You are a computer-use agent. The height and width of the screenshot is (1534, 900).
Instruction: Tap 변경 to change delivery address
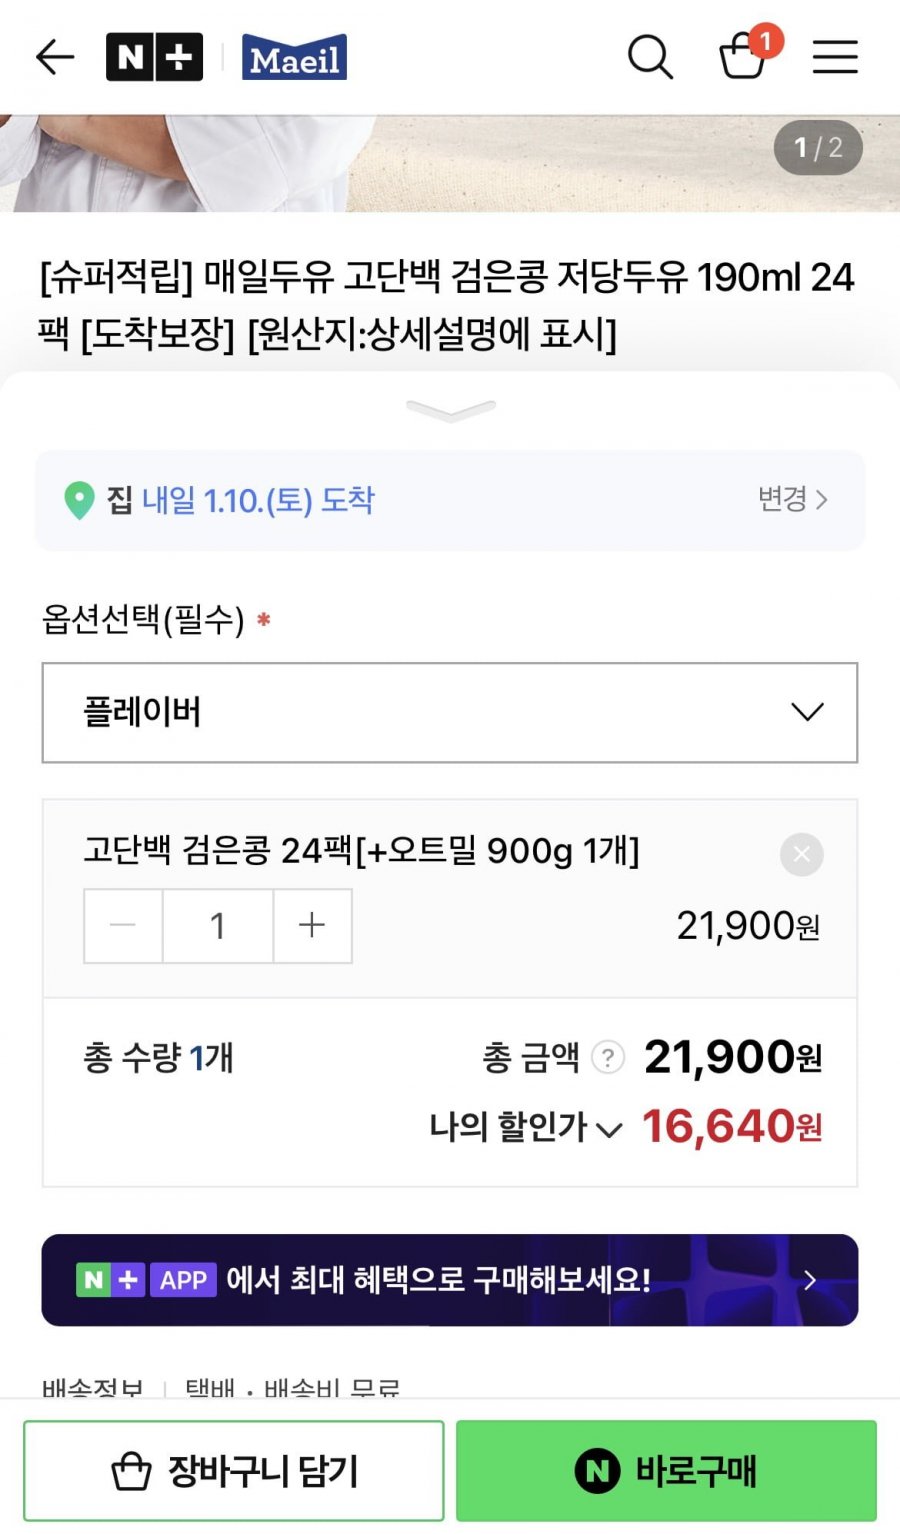tap(792, 499)
